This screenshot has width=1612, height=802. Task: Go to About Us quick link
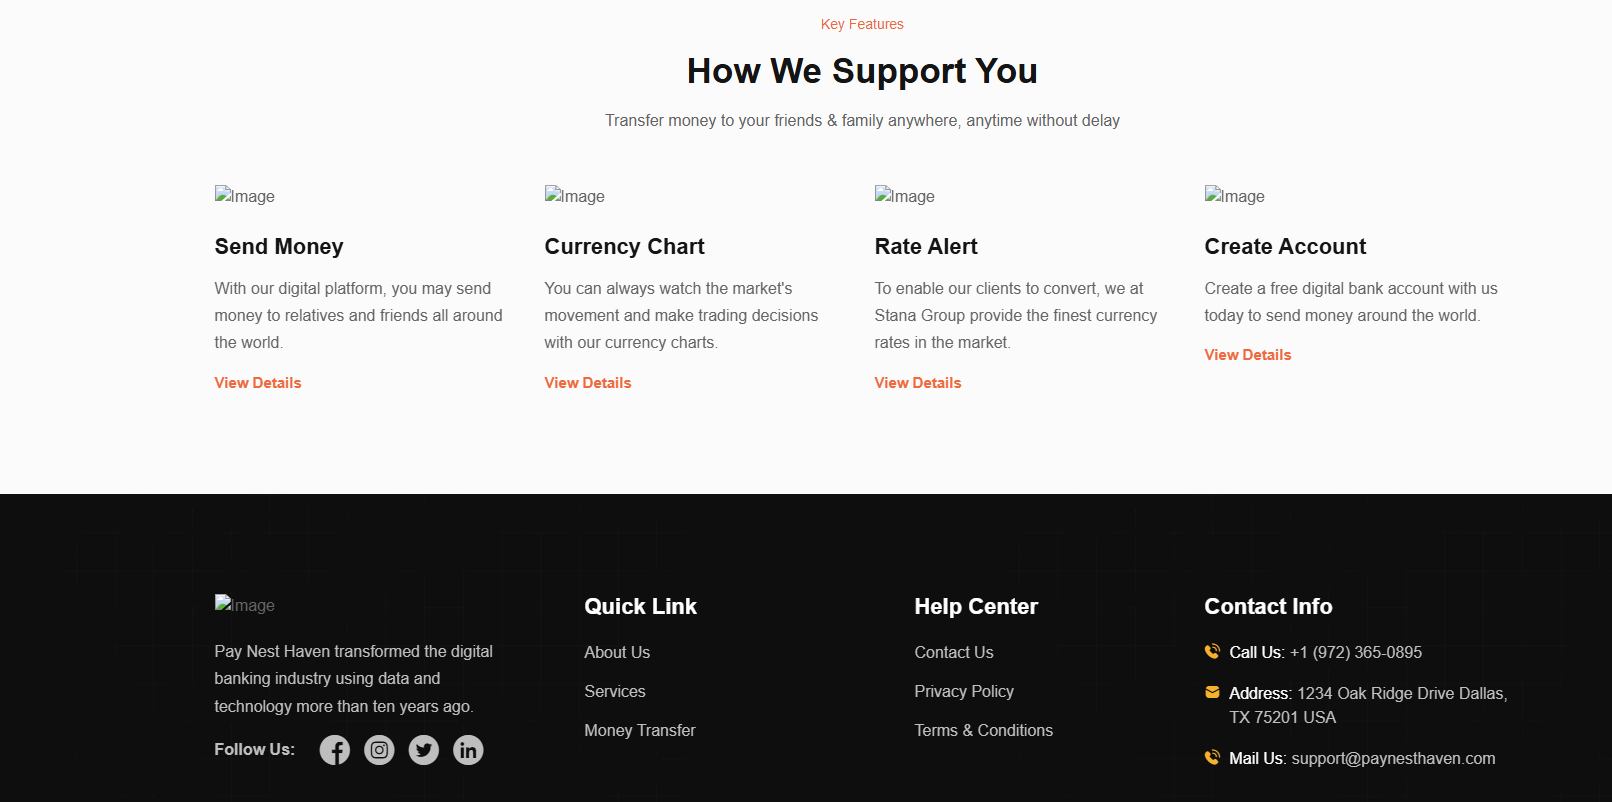tap(617, 652)
